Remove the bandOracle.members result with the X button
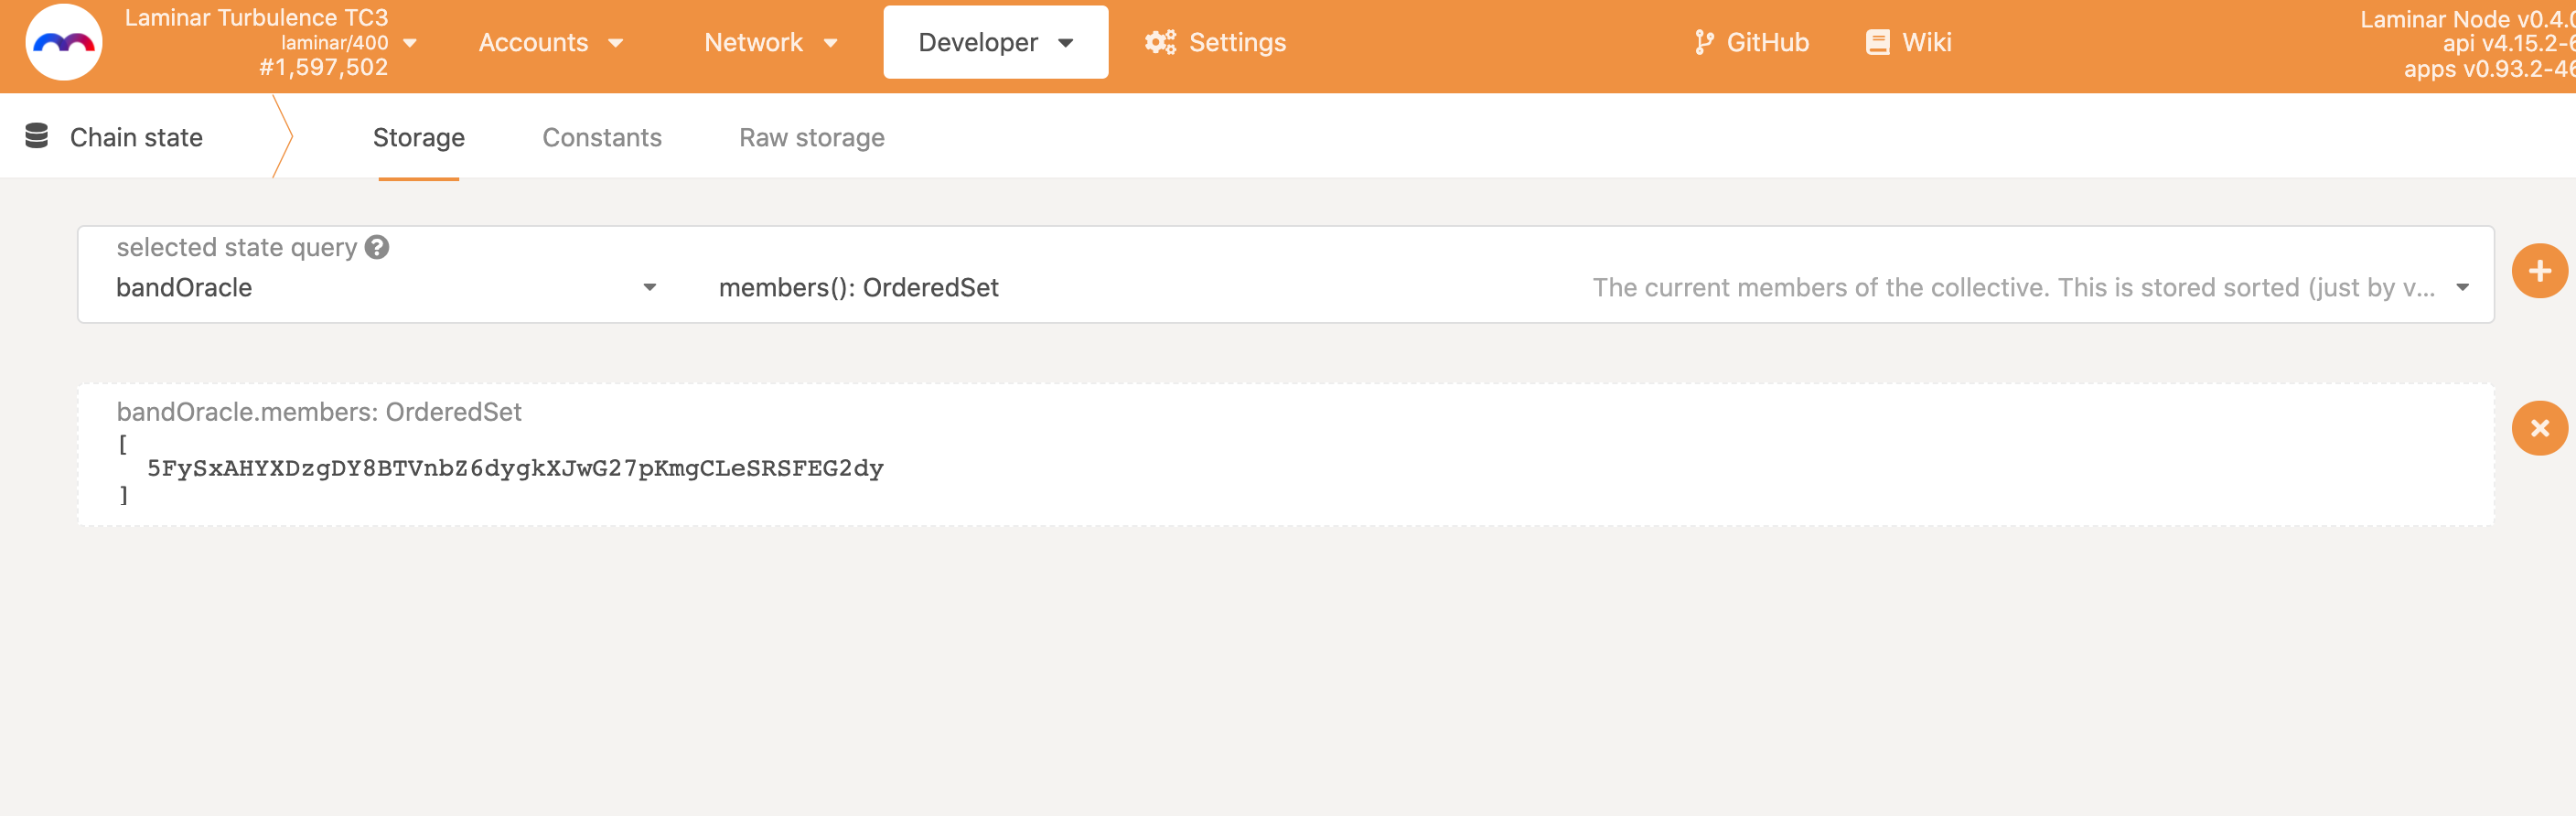The image size is (2576, 816). (x=2539, y=428)
